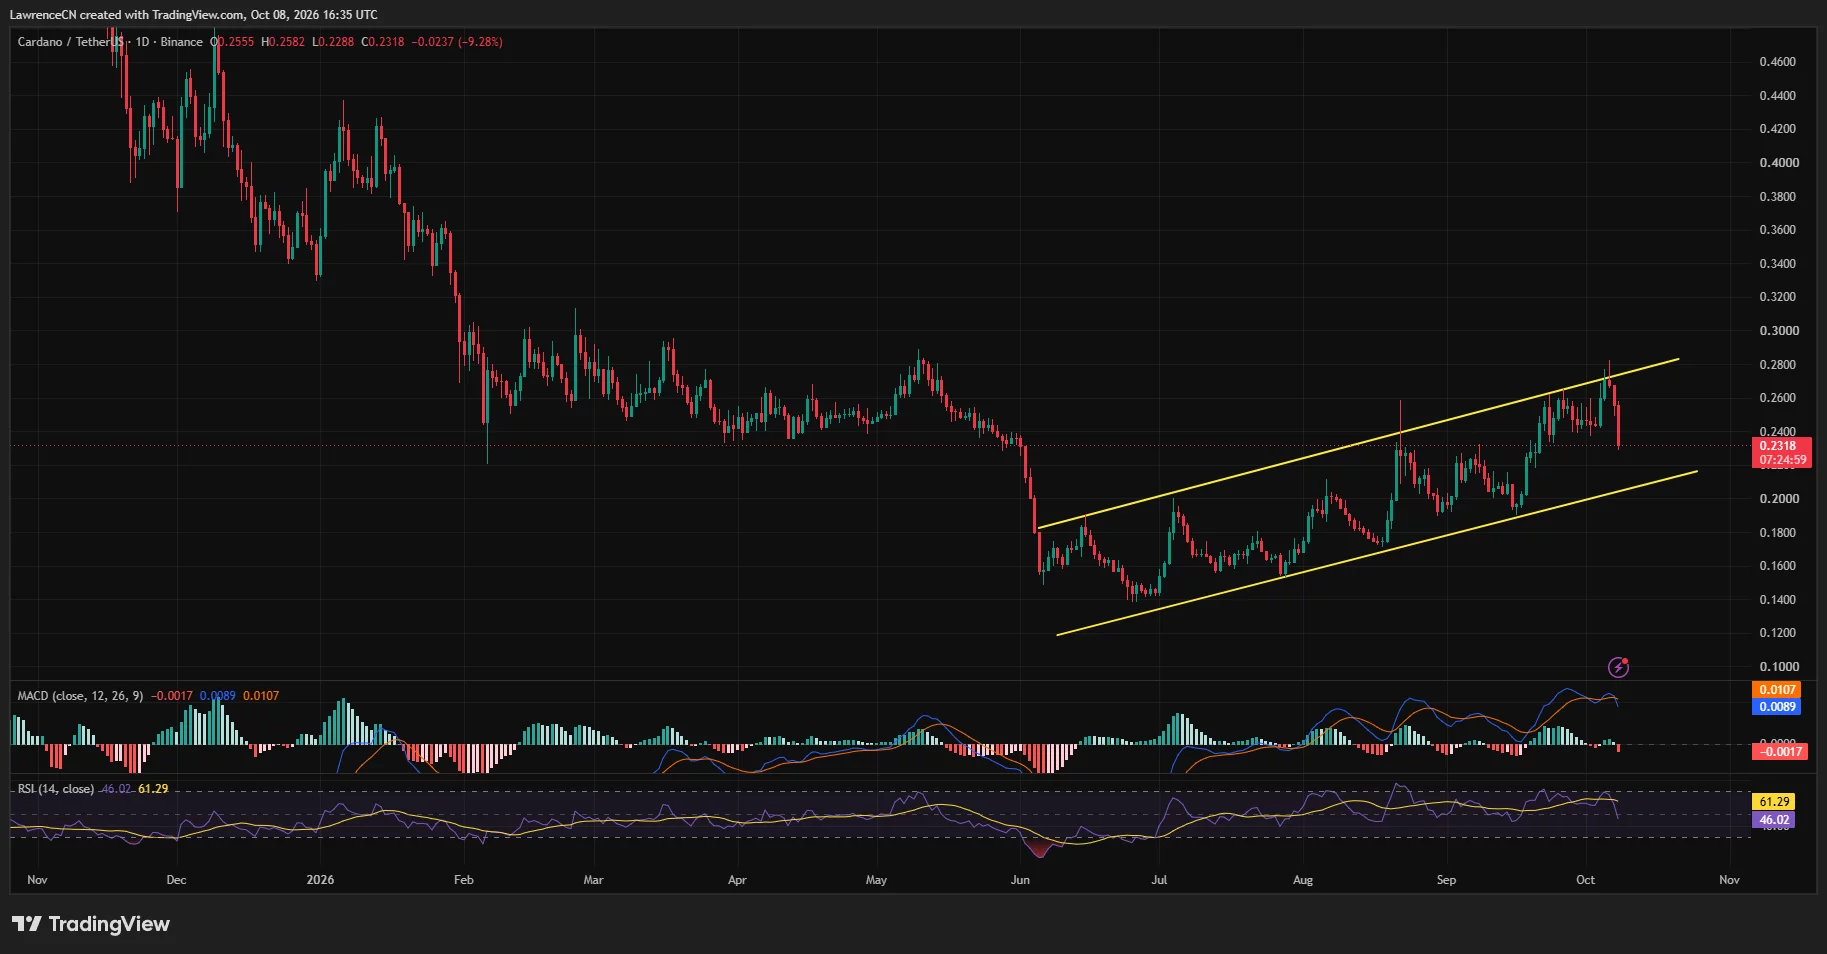Click the −0.0237 (−9.28%) change readout
This screenshot has width=1827, height=954.
click(x=457, y=42)
